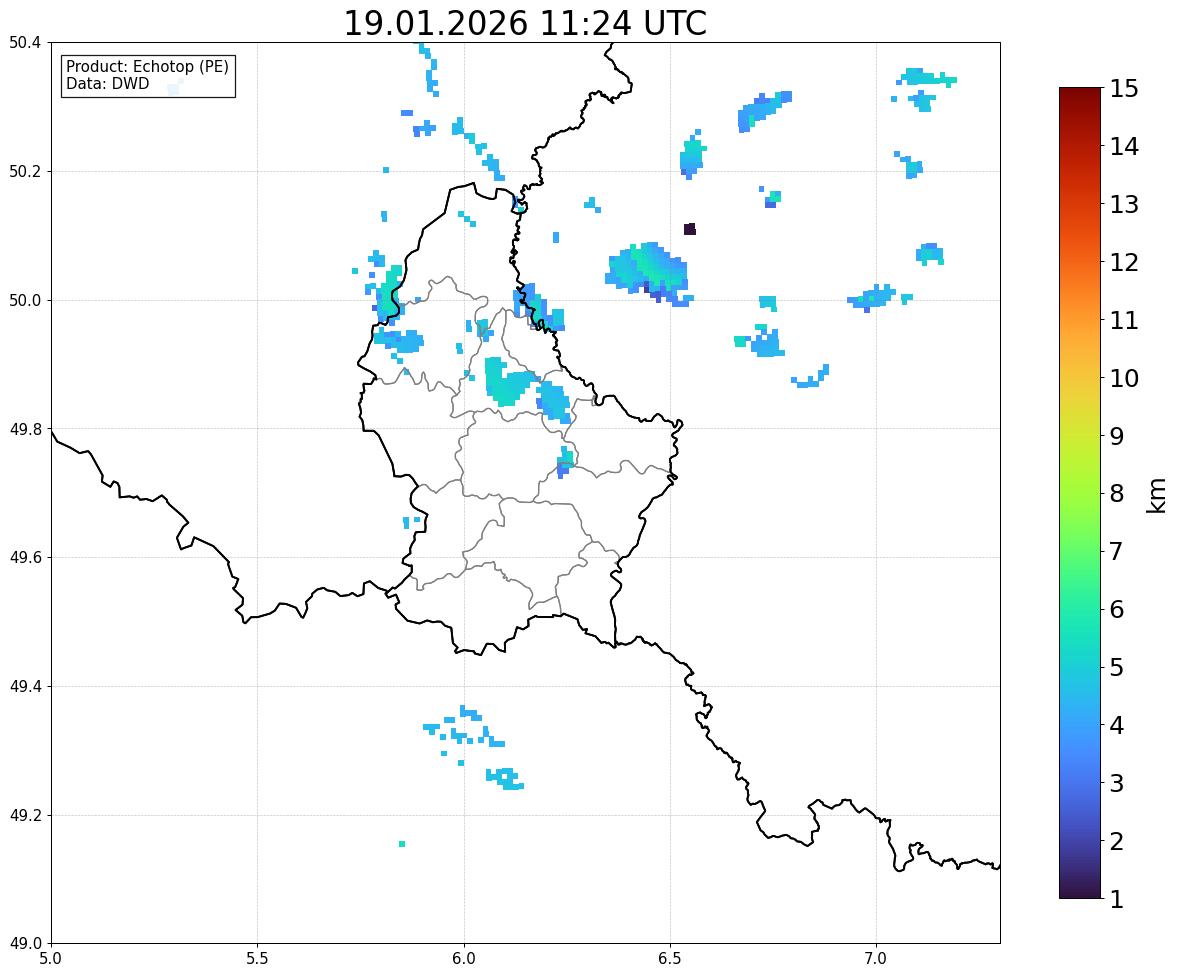
Task: Click the colorbar tick label 10
Action: pyautogui.click(x=1124, y=378)
